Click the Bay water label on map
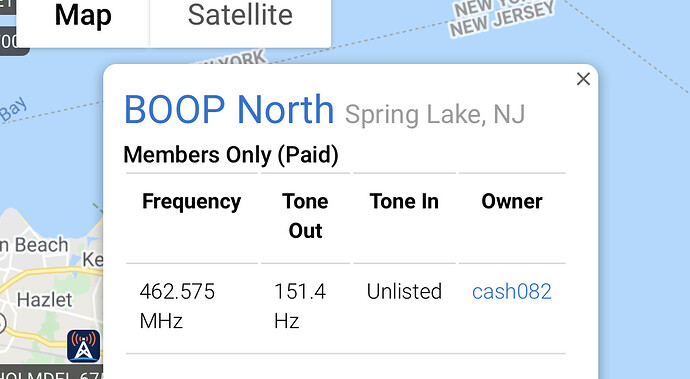The height and width of the screenshot is (379, 690). (15, 109)
